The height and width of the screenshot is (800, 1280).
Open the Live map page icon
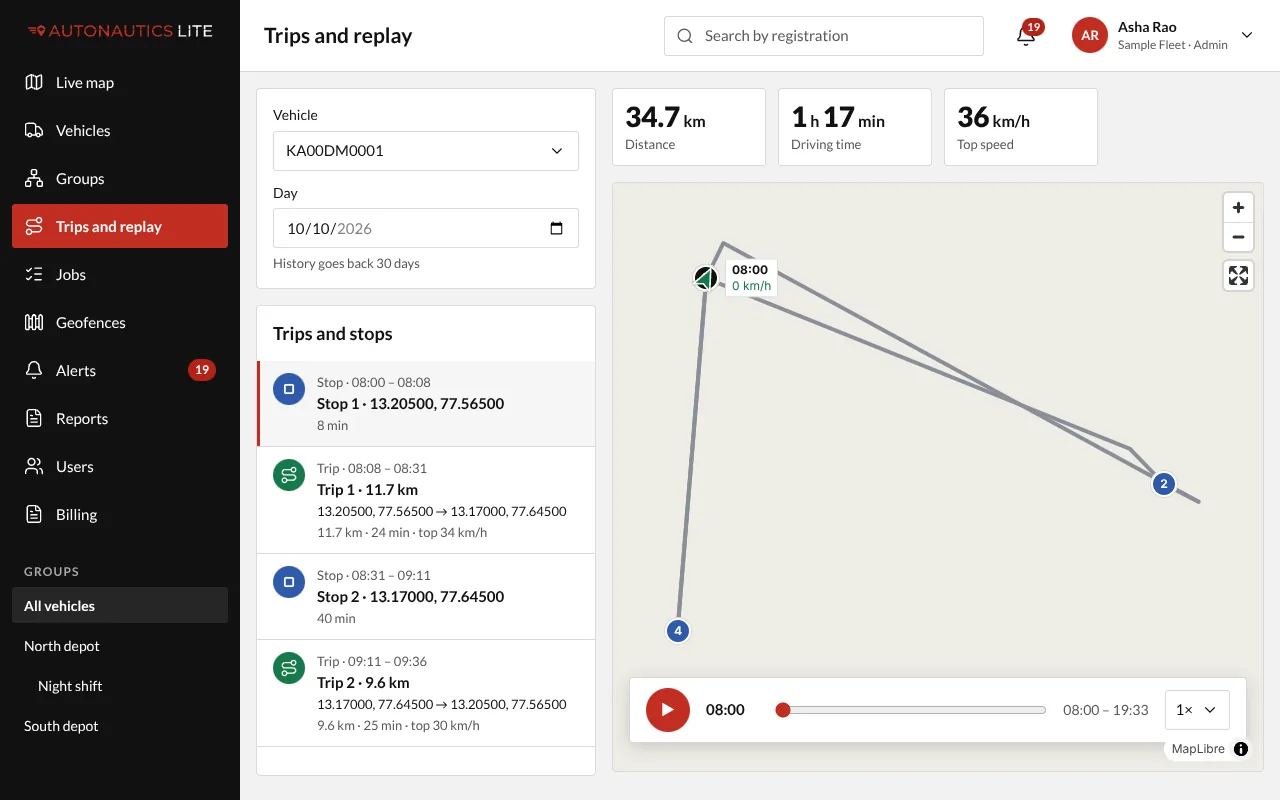coord(34,83)
